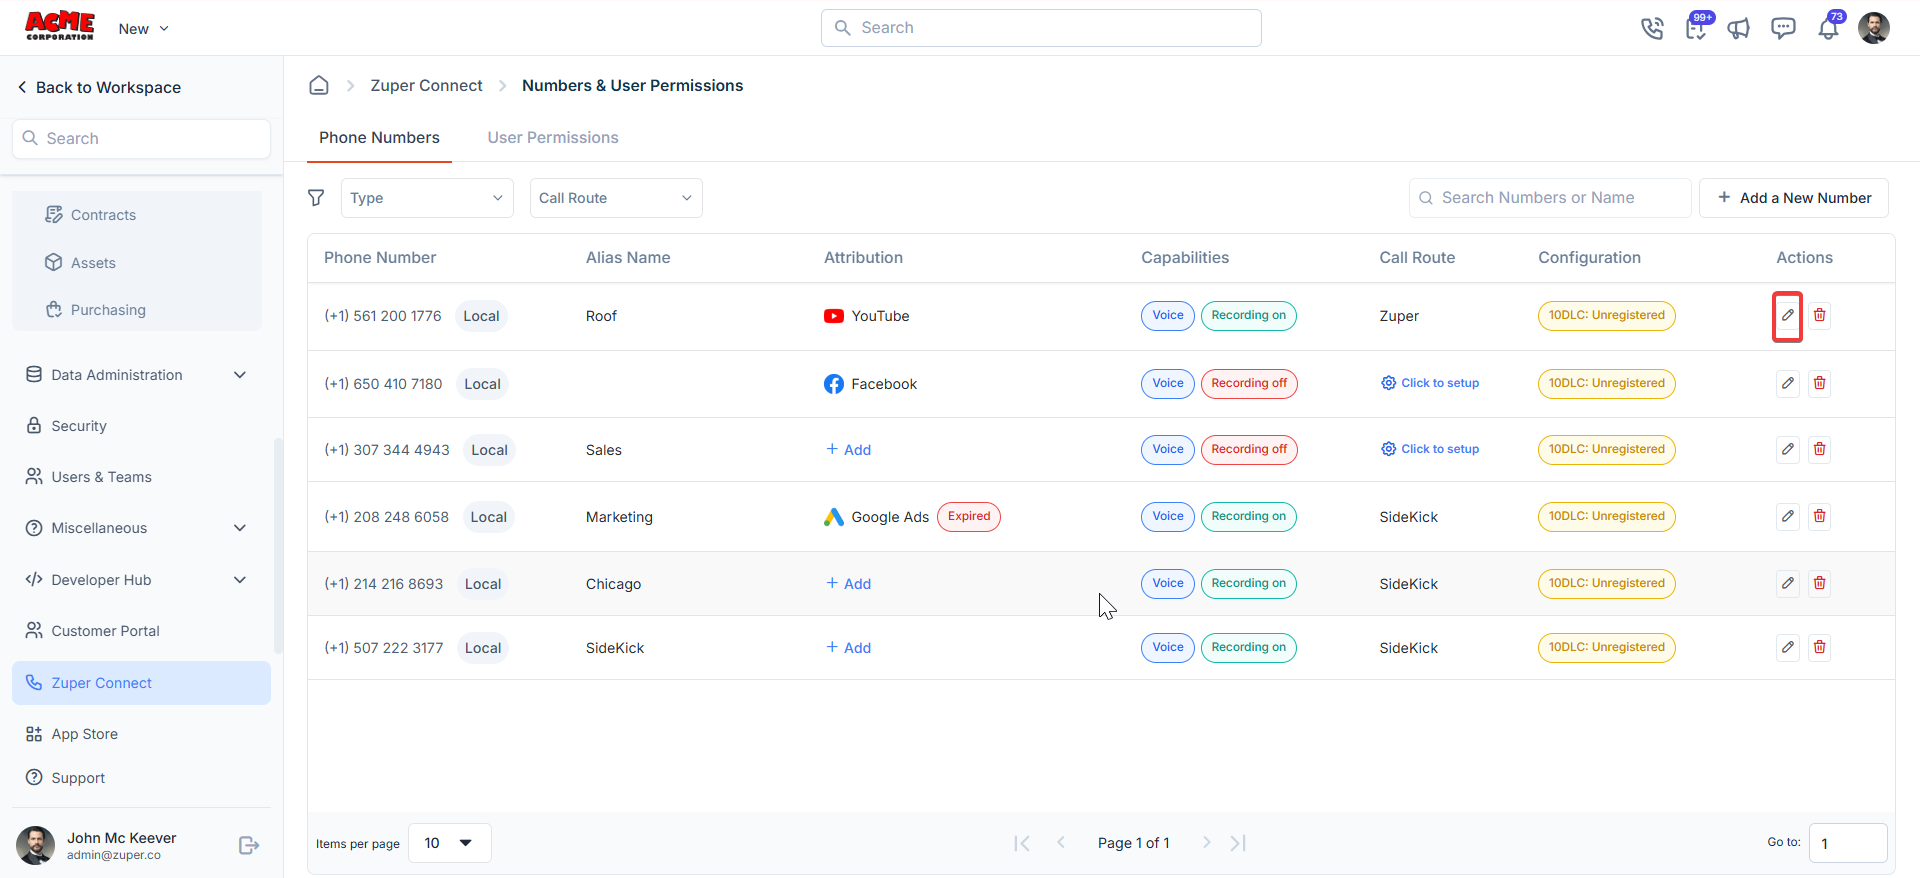Screen dimensions: 1920x878
Task: Click Add a New Number button
Action: point(1794,198)
